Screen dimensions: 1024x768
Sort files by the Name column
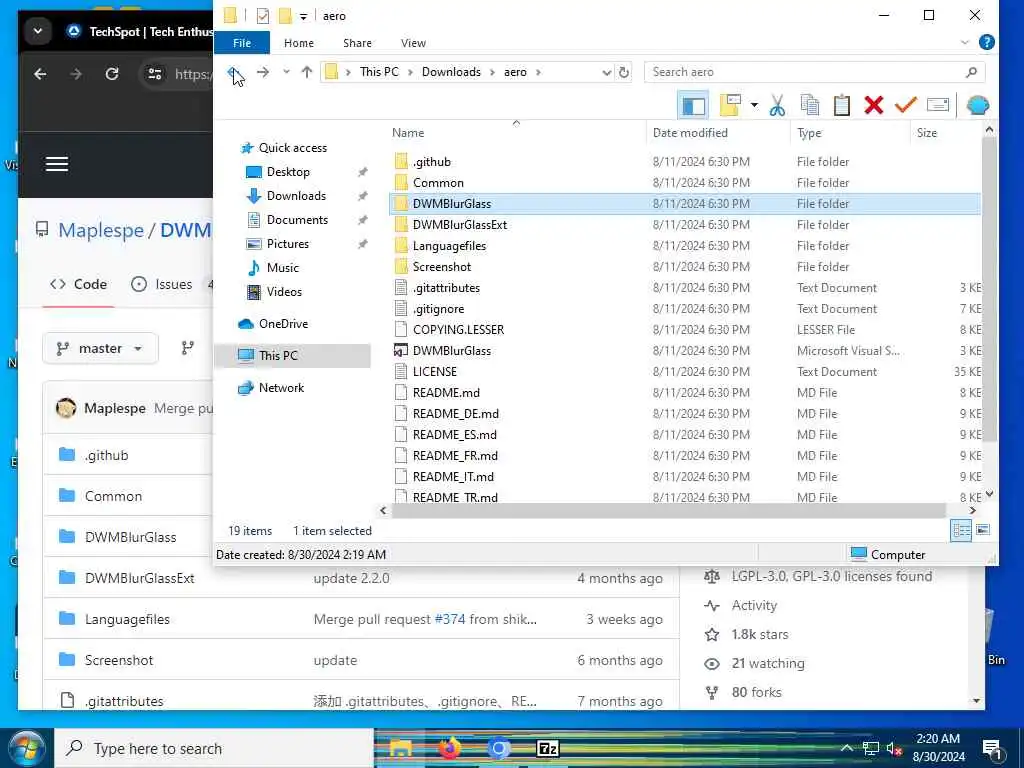tap(408, 133)
